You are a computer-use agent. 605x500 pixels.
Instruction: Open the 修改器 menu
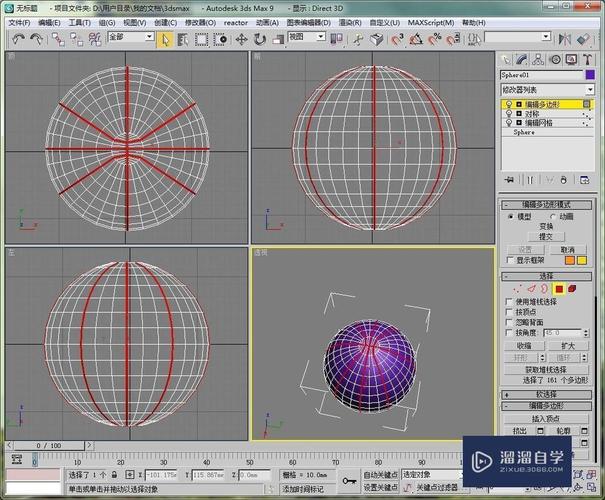[200, 21]
